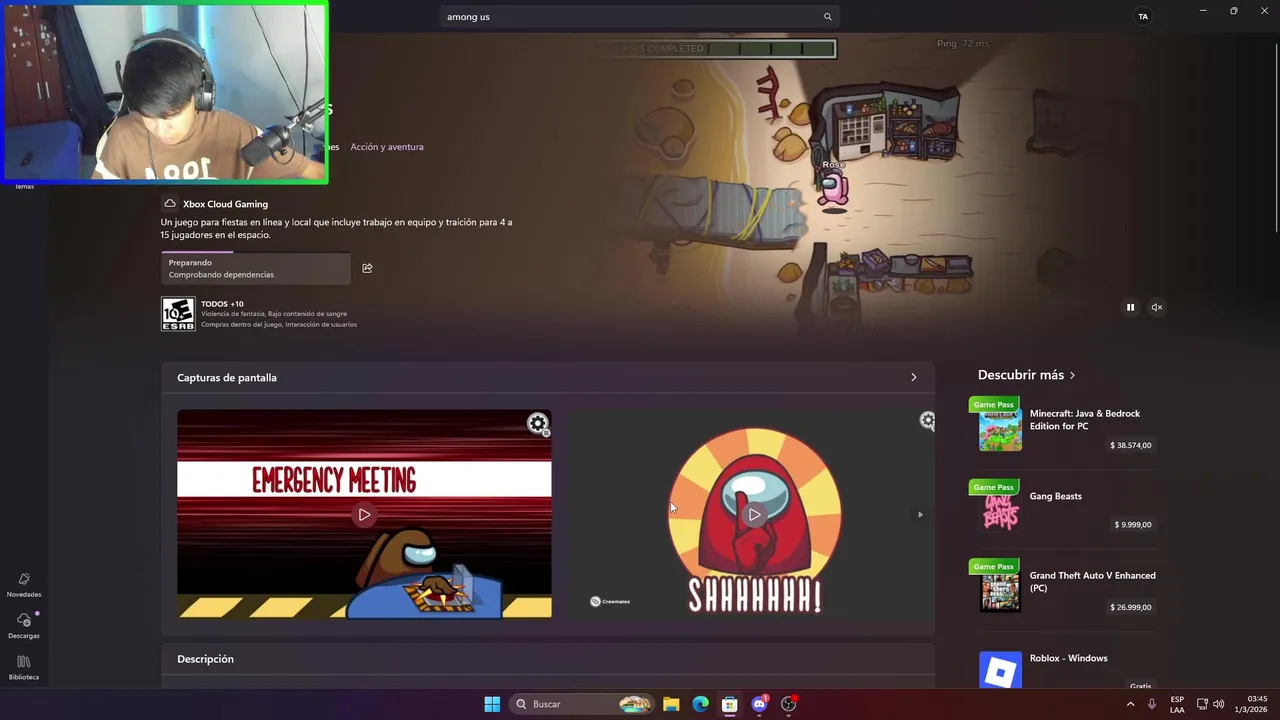This screenshot has height=720, width=1280.
Task: Click the Xbox Cloud Gaming label
Action: point(225,204)
